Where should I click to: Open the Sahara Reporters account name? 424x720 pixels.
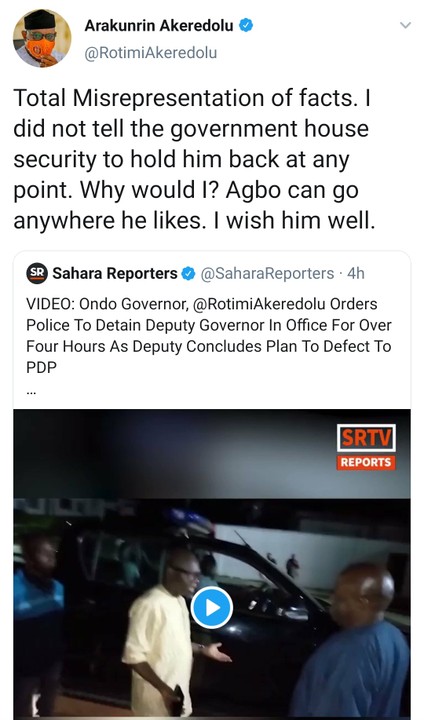coord(115,273)
